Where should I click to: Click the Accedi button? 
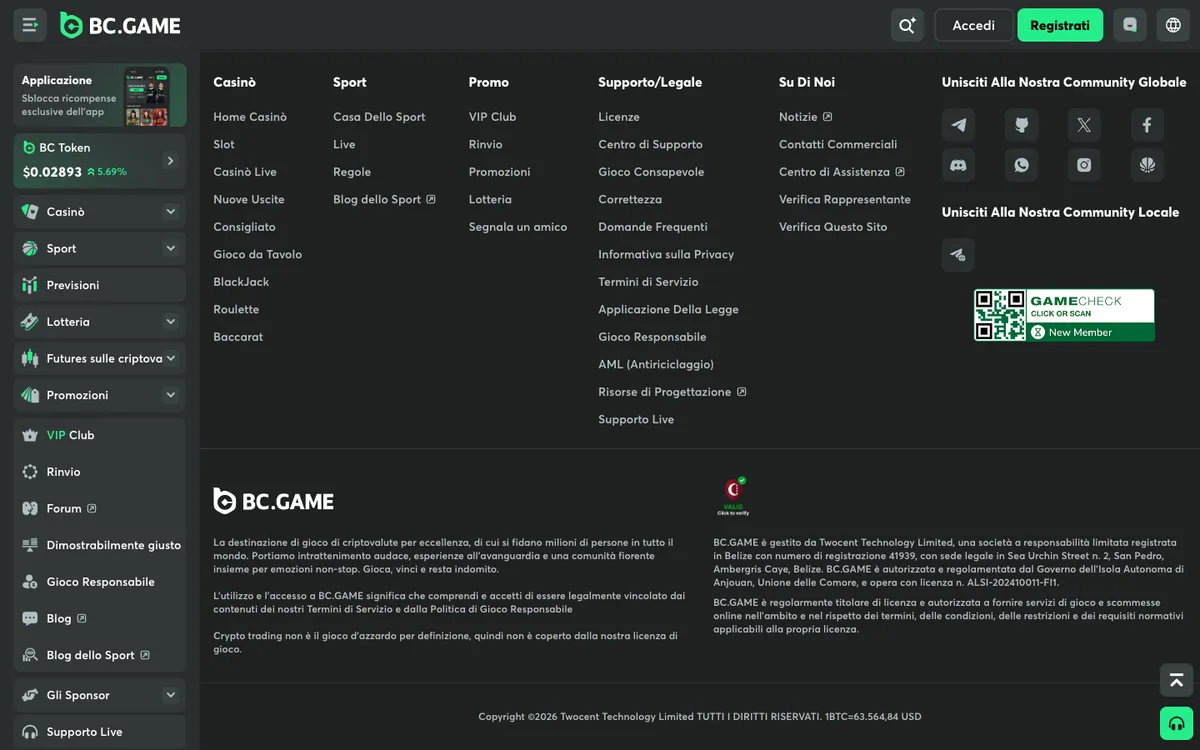[x=973, y=25]
